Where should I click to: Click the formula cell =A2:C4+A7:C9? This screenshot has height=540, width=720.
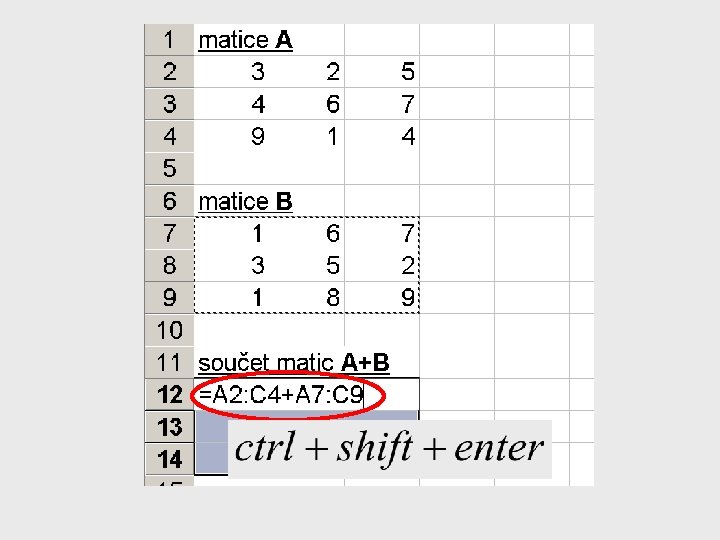(x=281, y=394)
